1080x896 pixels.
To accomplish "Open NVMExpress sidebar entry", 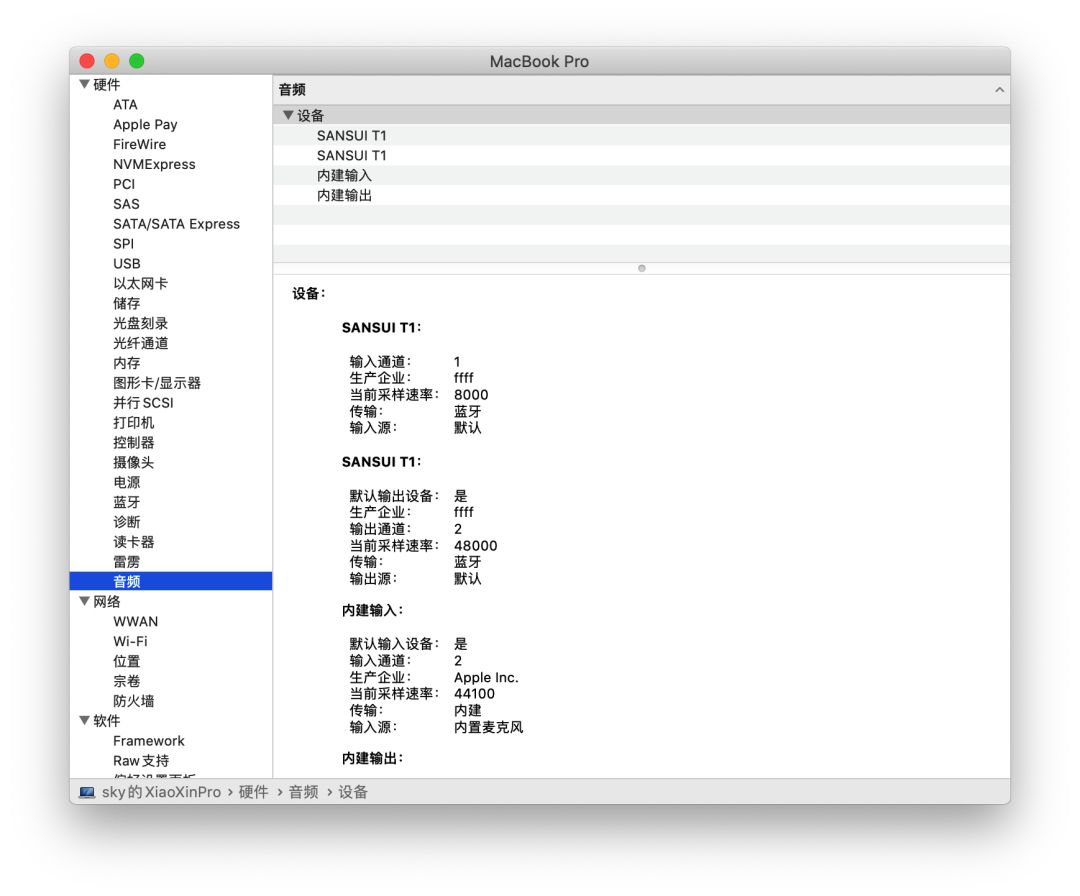I will [154, 165].
